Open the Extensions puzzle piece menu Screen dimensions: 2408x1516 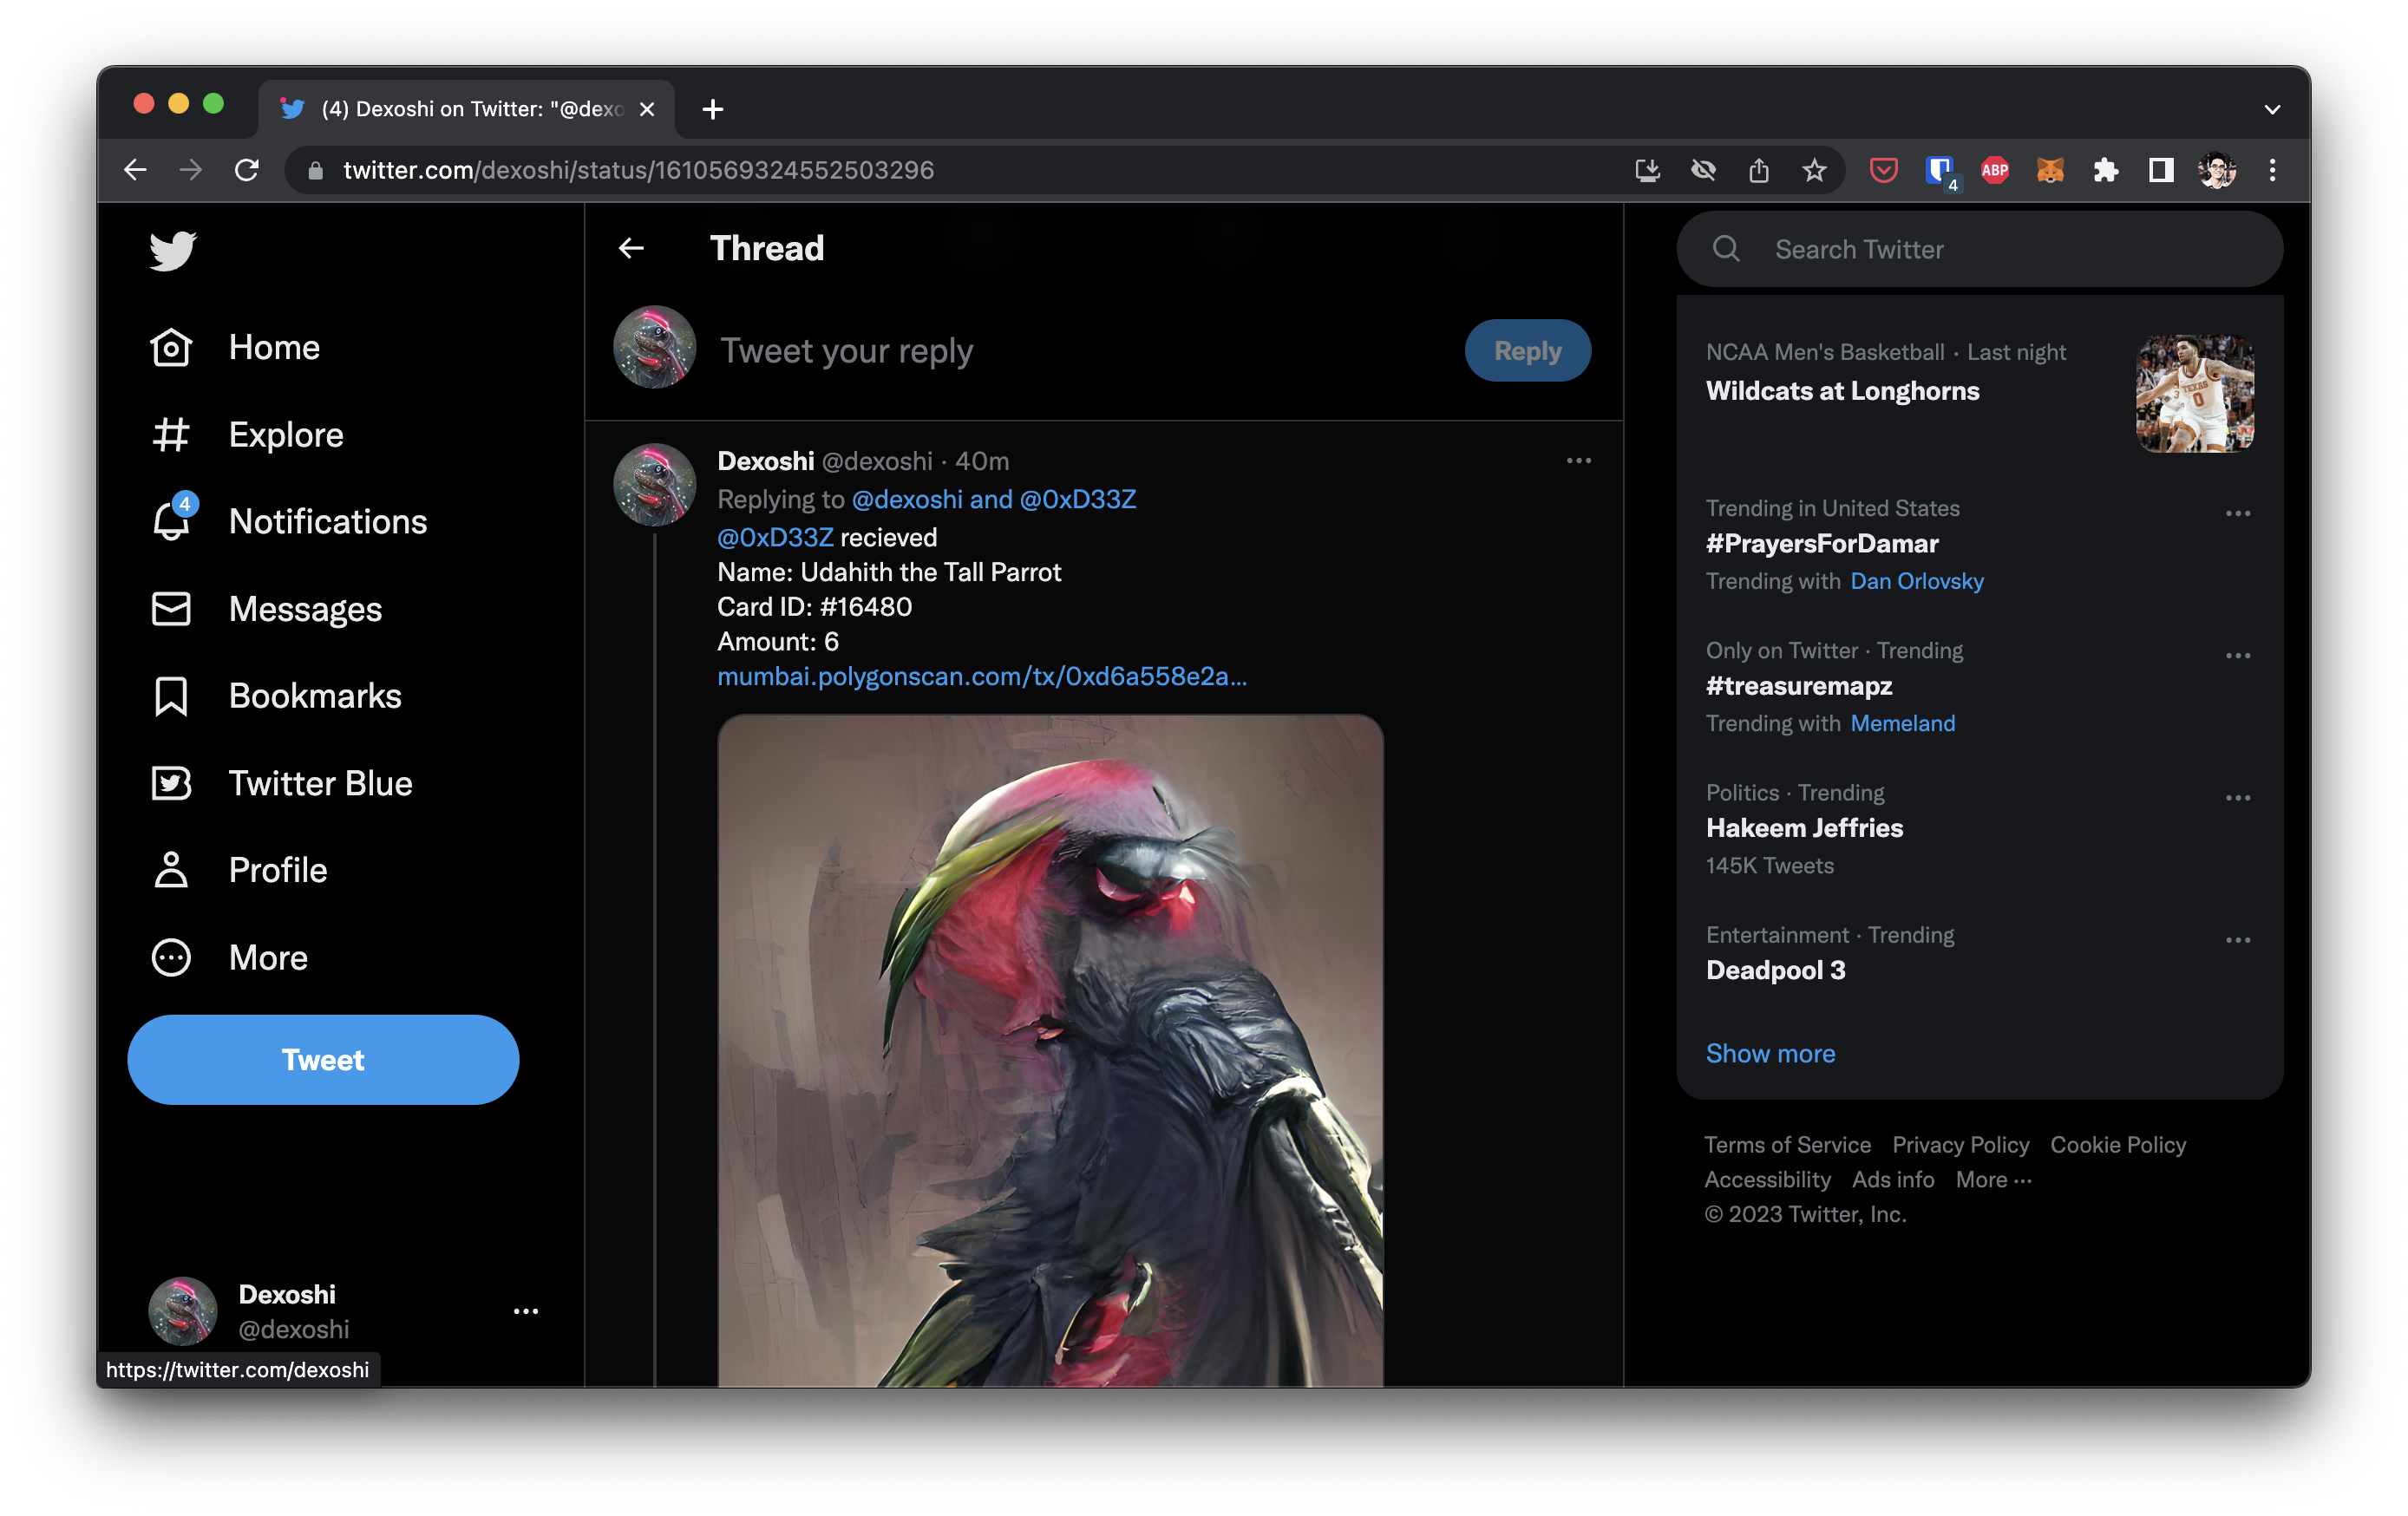point(2106,170)
